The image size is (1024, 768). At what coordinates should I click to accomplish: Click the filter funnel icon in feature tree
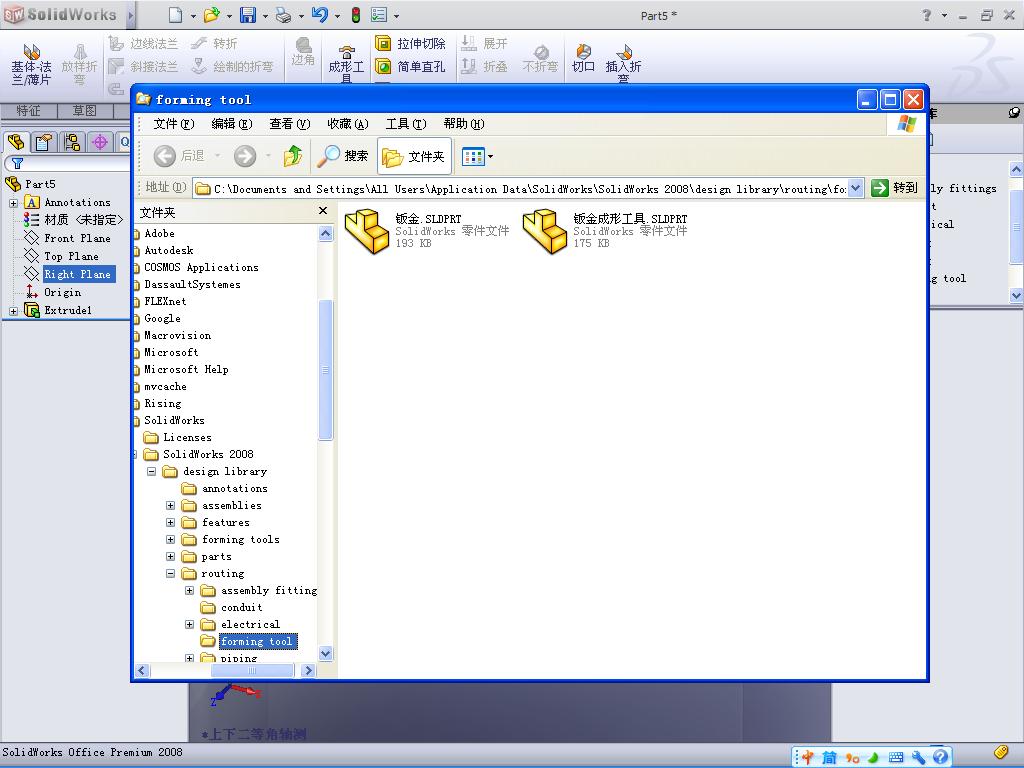coord(18,163)
